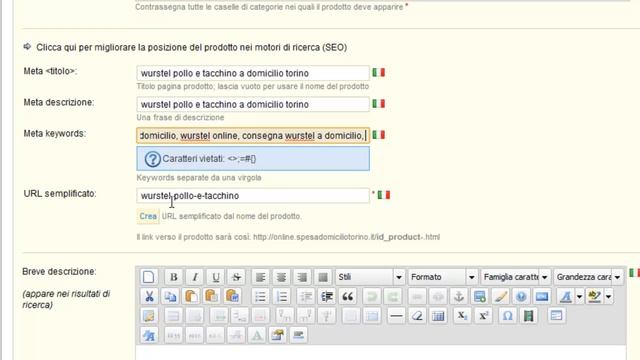Click the Caratteri vietati question mark icon
The width and height of the screenshot is (640, 360).
pos(153,159)
